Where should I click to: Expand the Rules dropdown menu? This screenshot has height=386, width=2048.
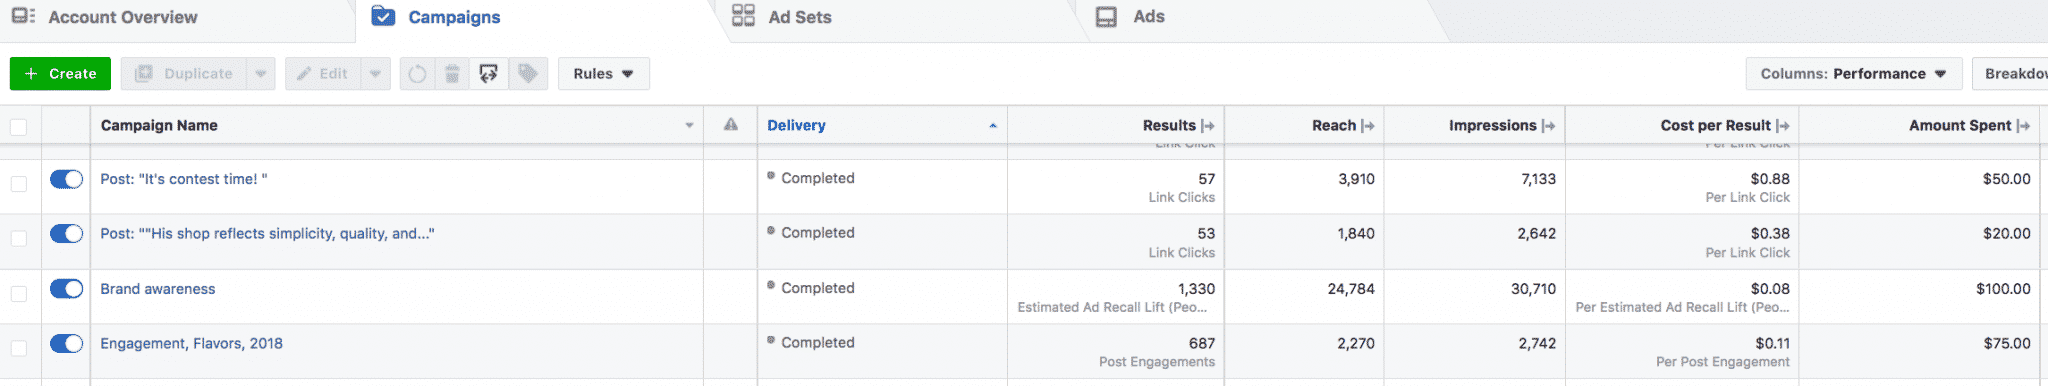coord(604,74)
